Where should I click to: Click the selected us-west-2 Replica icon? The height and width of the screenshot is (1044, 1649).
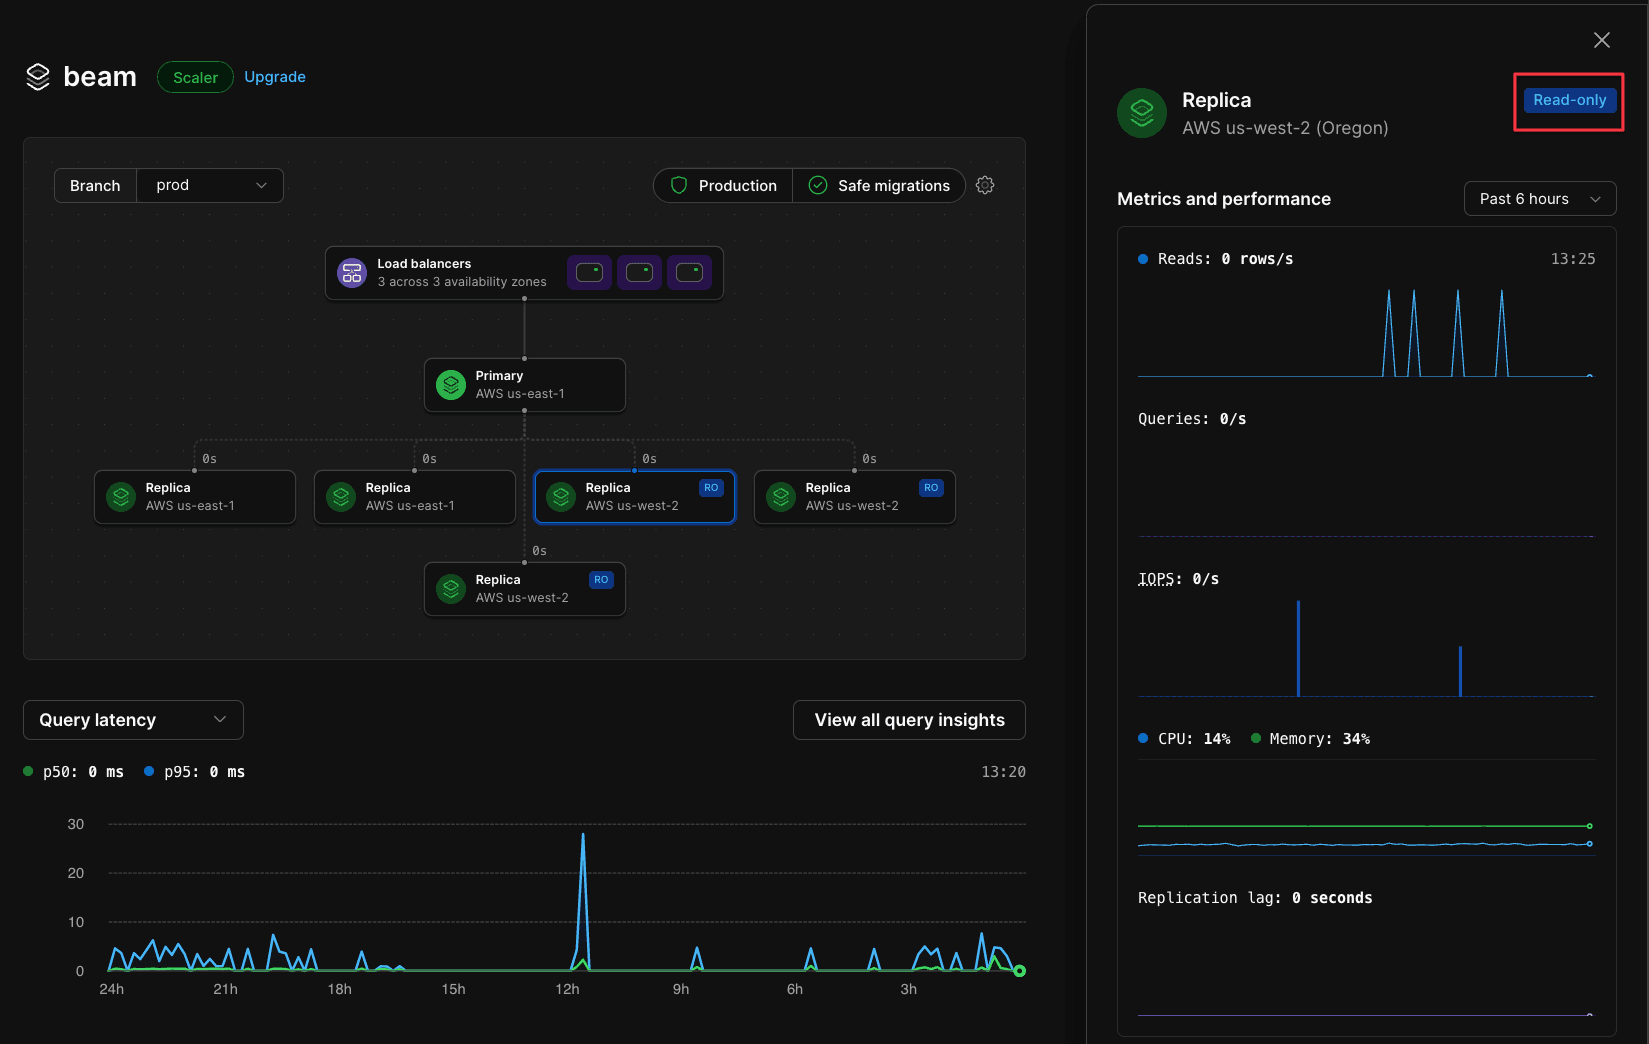point(561,497)
